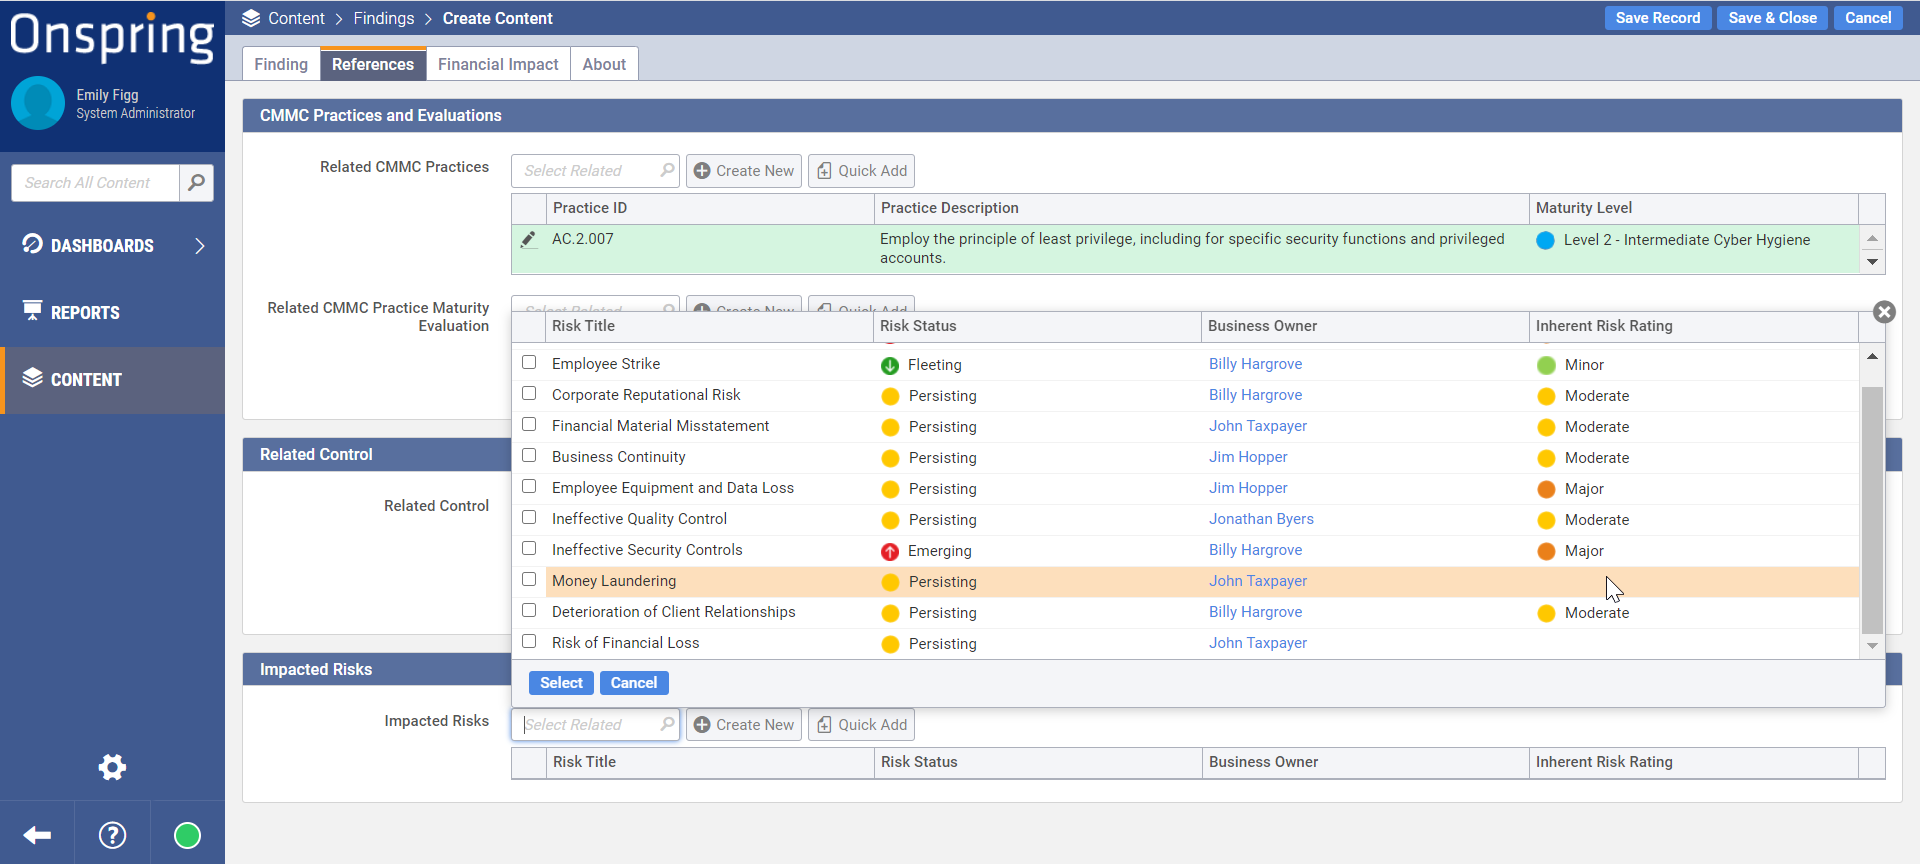Check the Ineffective Security Controls checkbox
This screenshot has height=864, width=1920.
529,548
